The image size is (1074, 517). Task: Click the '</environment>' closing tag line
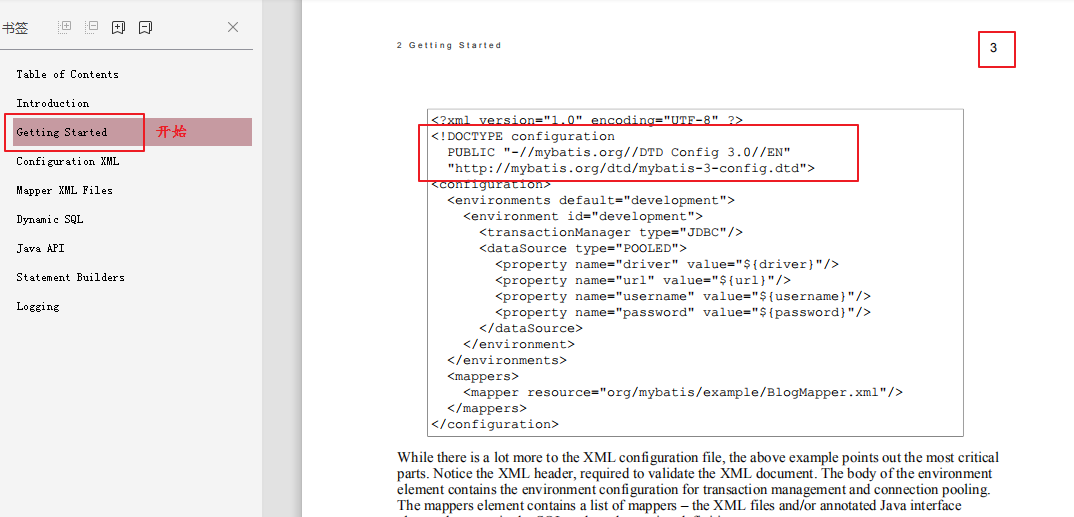[x=519, y=344]
